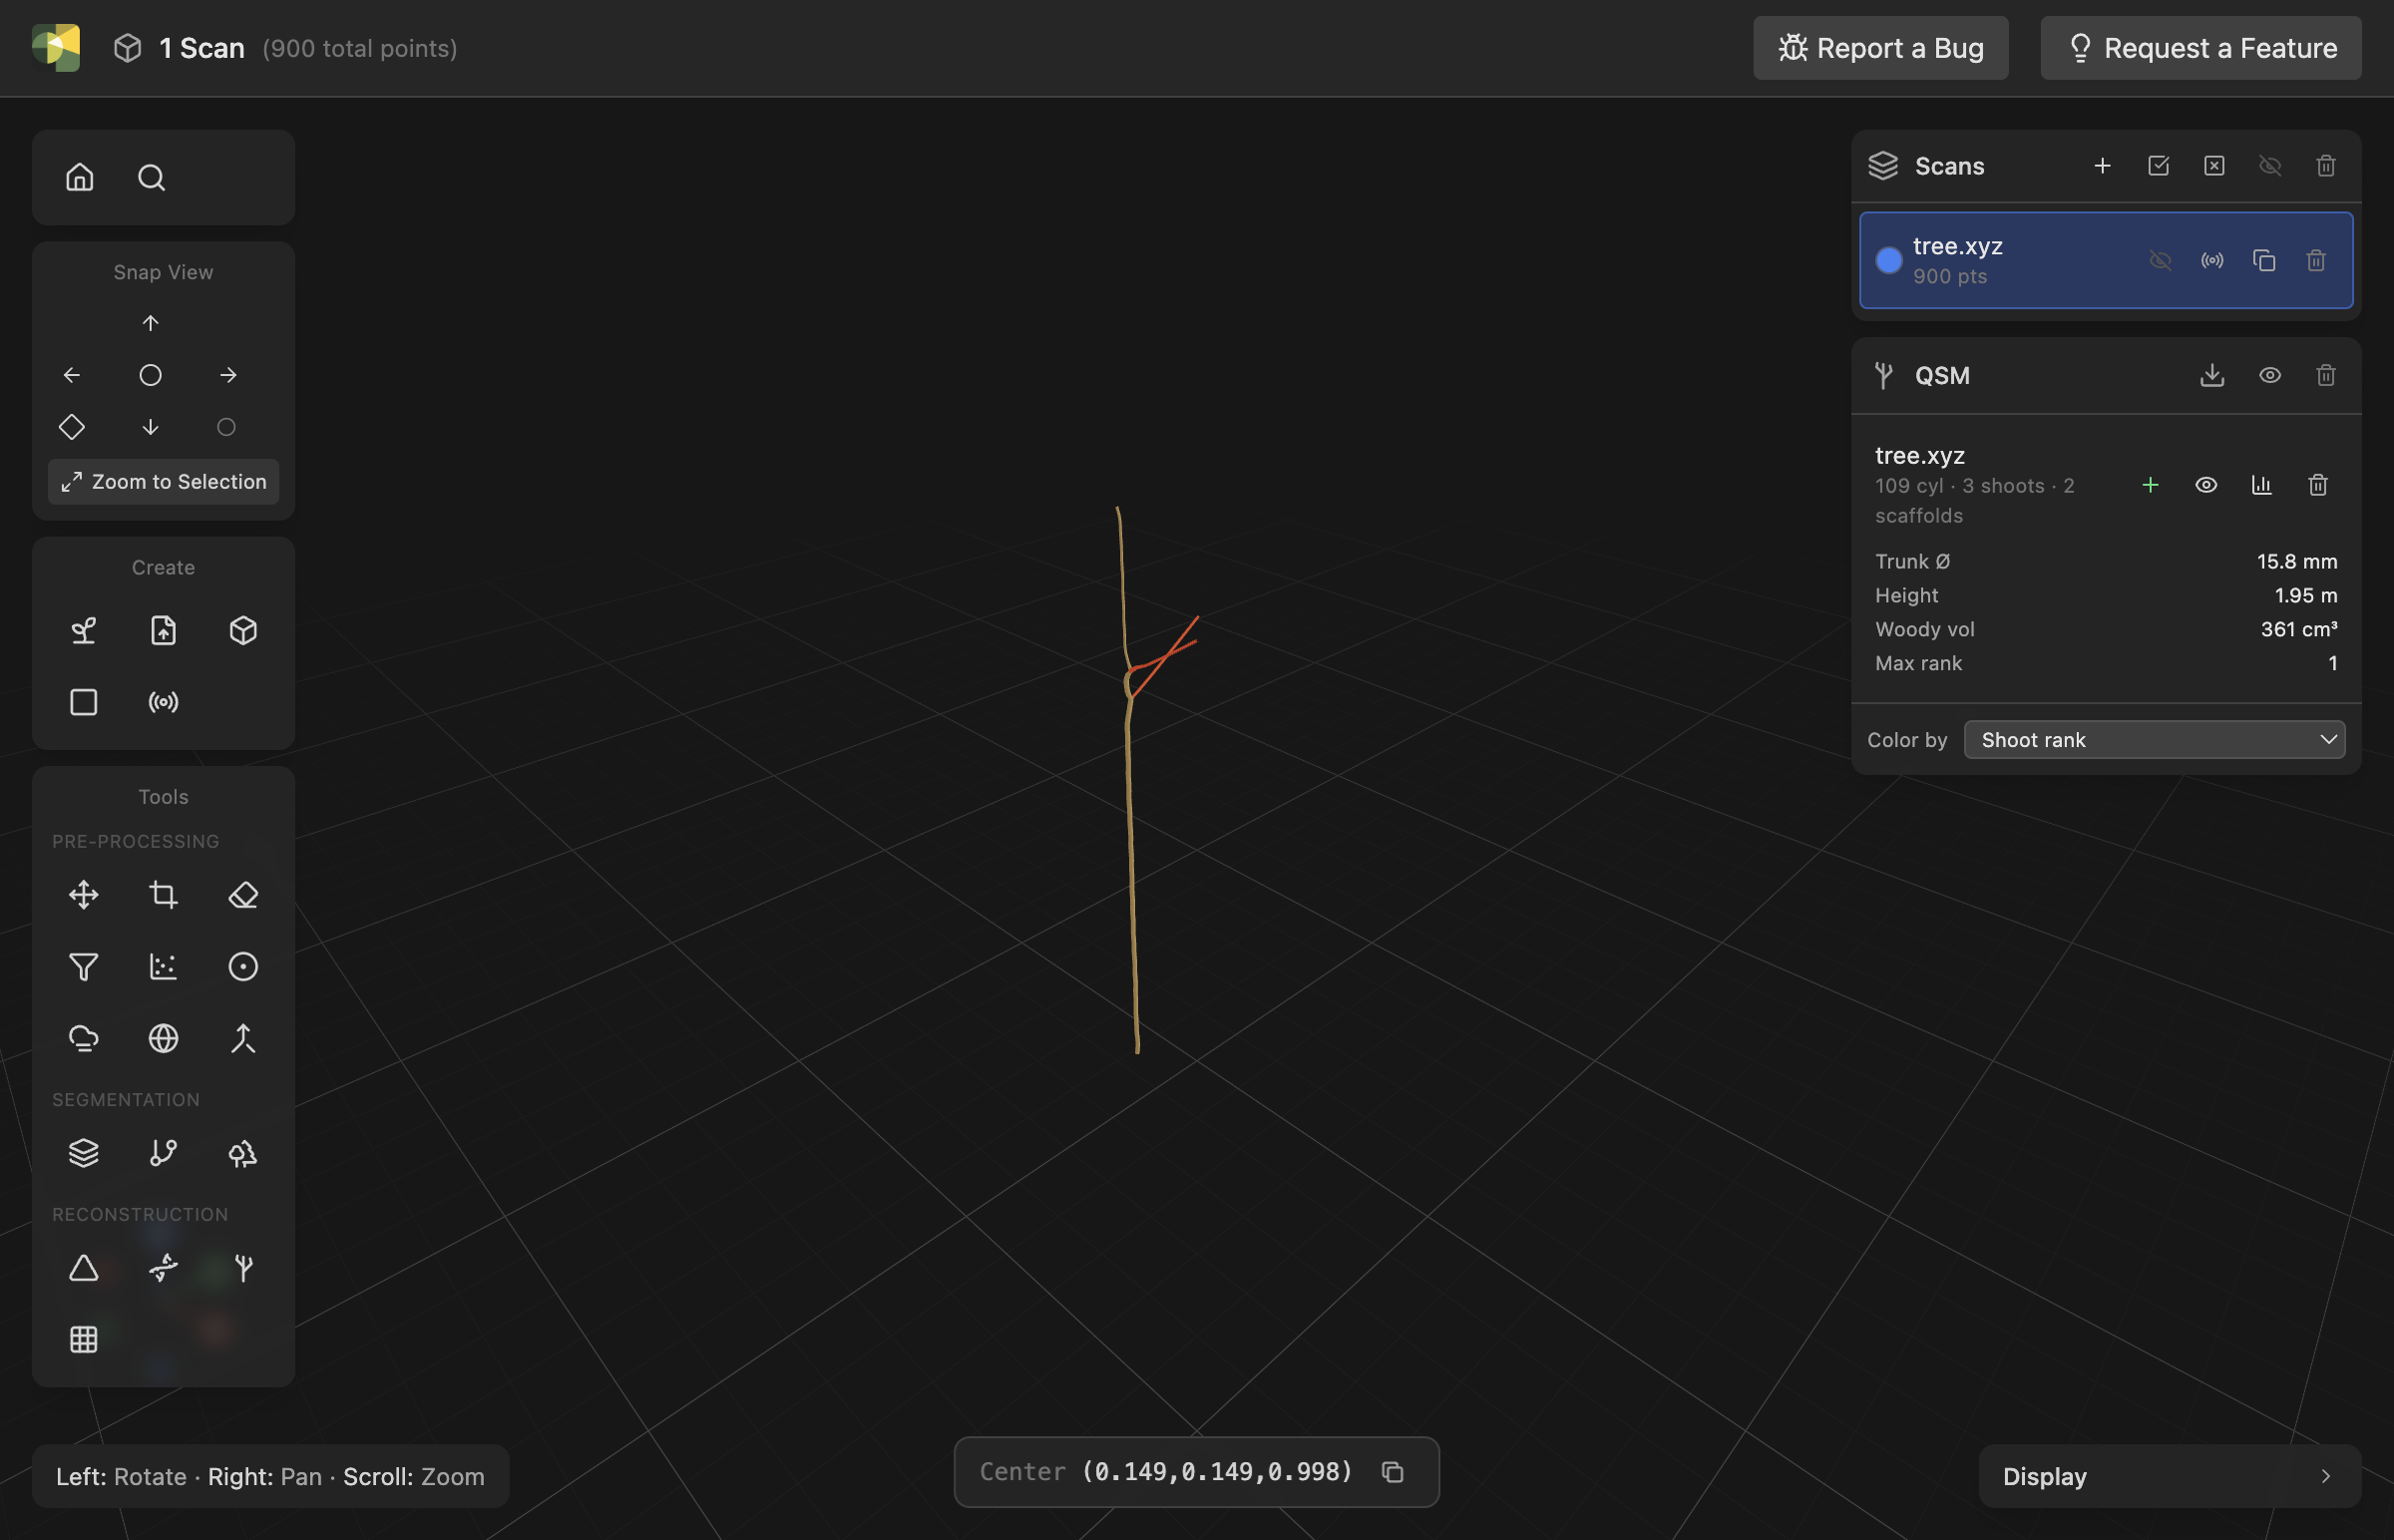Screen dimensions: 2394x1540
Task: Select the scatter chart tool
Action: pyautogui.click(x=164, y=967)
